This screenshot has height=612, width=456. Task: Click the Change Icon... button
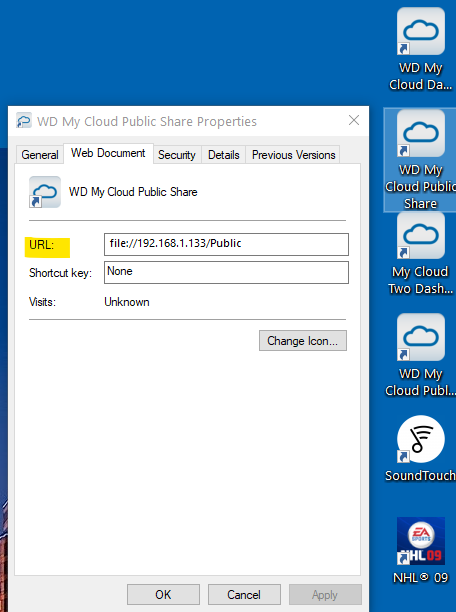pyautogui.click(x=303, y=341)
